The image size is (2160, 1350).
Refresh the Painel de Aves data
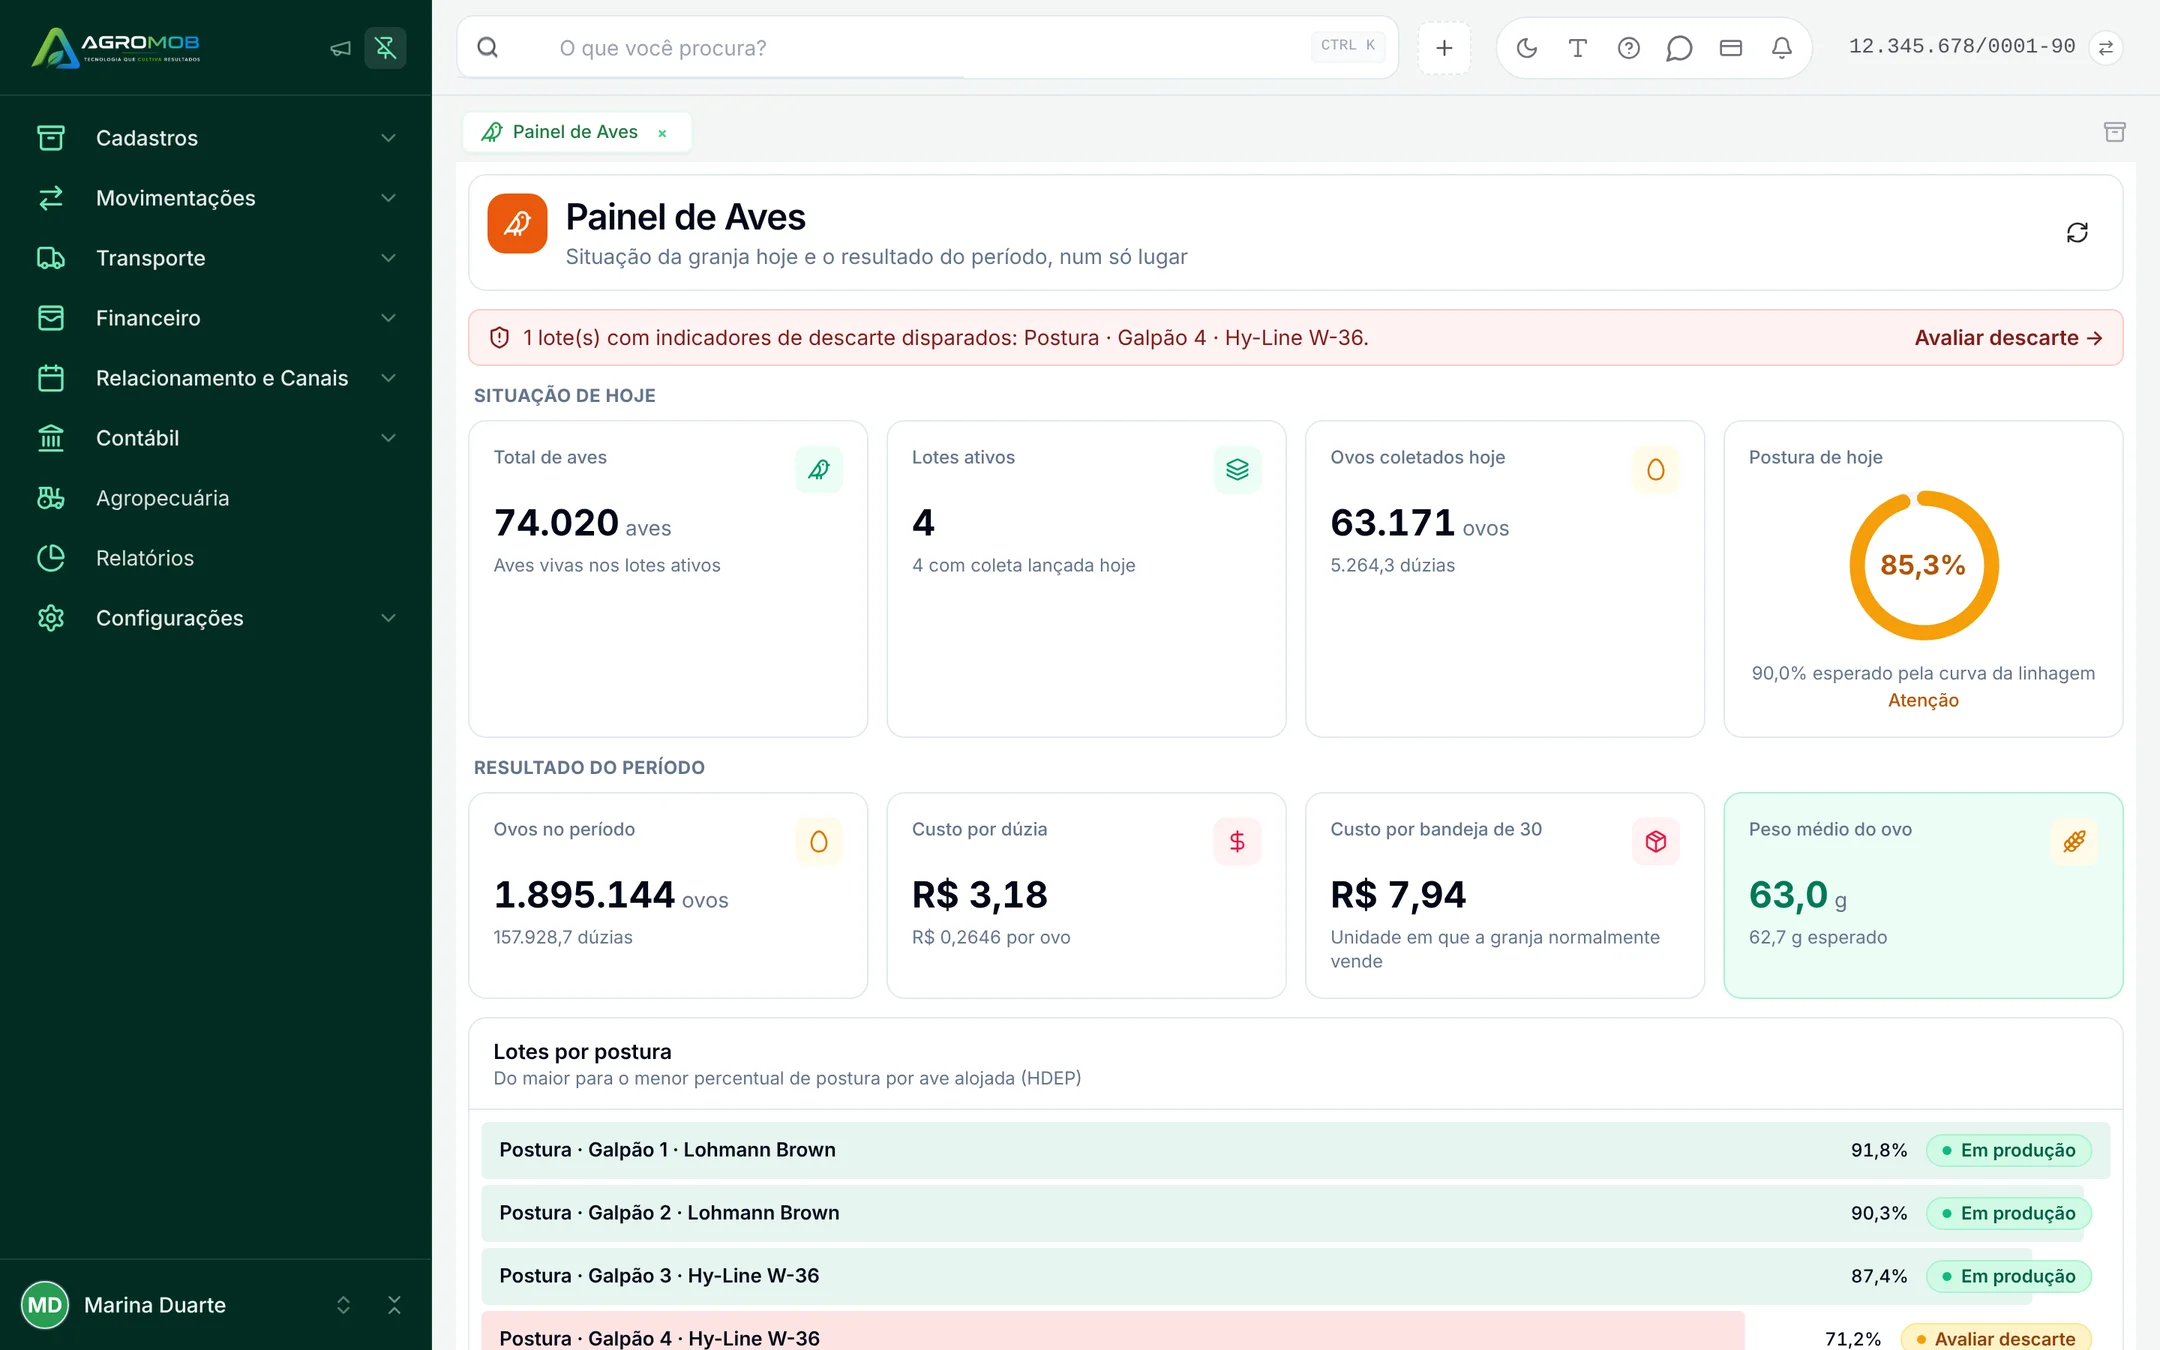pos(2077,233)
